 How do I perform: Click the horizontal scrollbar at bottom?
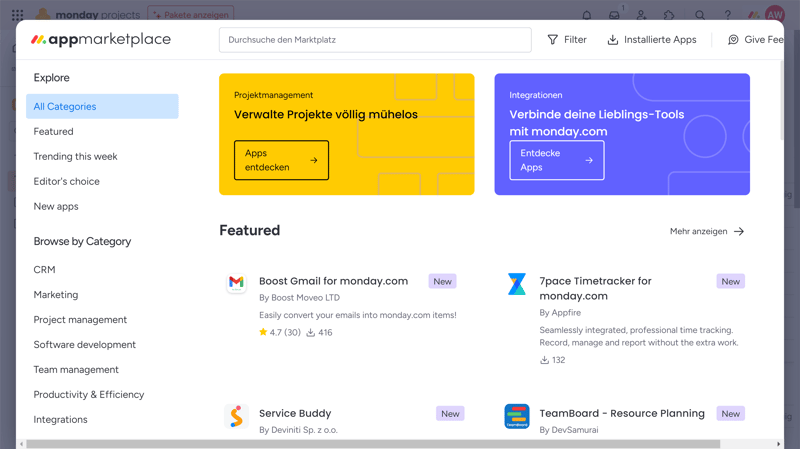pyautogui.click(x=372, y=444)
